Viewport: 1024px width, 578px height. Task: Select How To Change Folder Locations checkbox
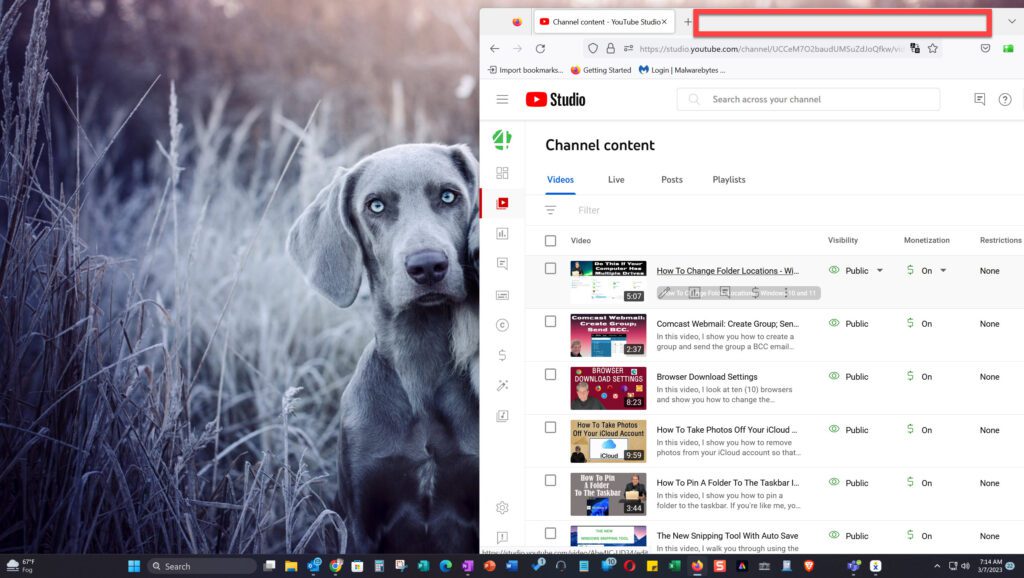tap(551, 268)
